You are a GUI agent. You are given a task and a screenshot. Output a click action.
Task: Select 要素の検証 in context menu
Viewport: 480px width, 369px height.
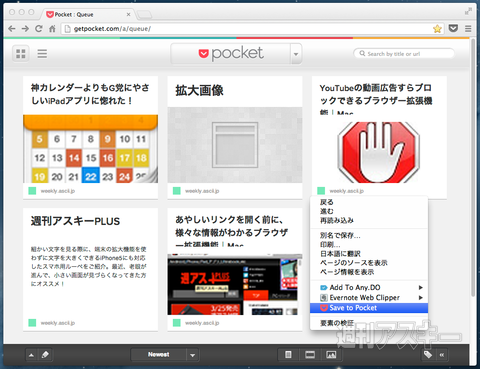(x=369, y=323)
